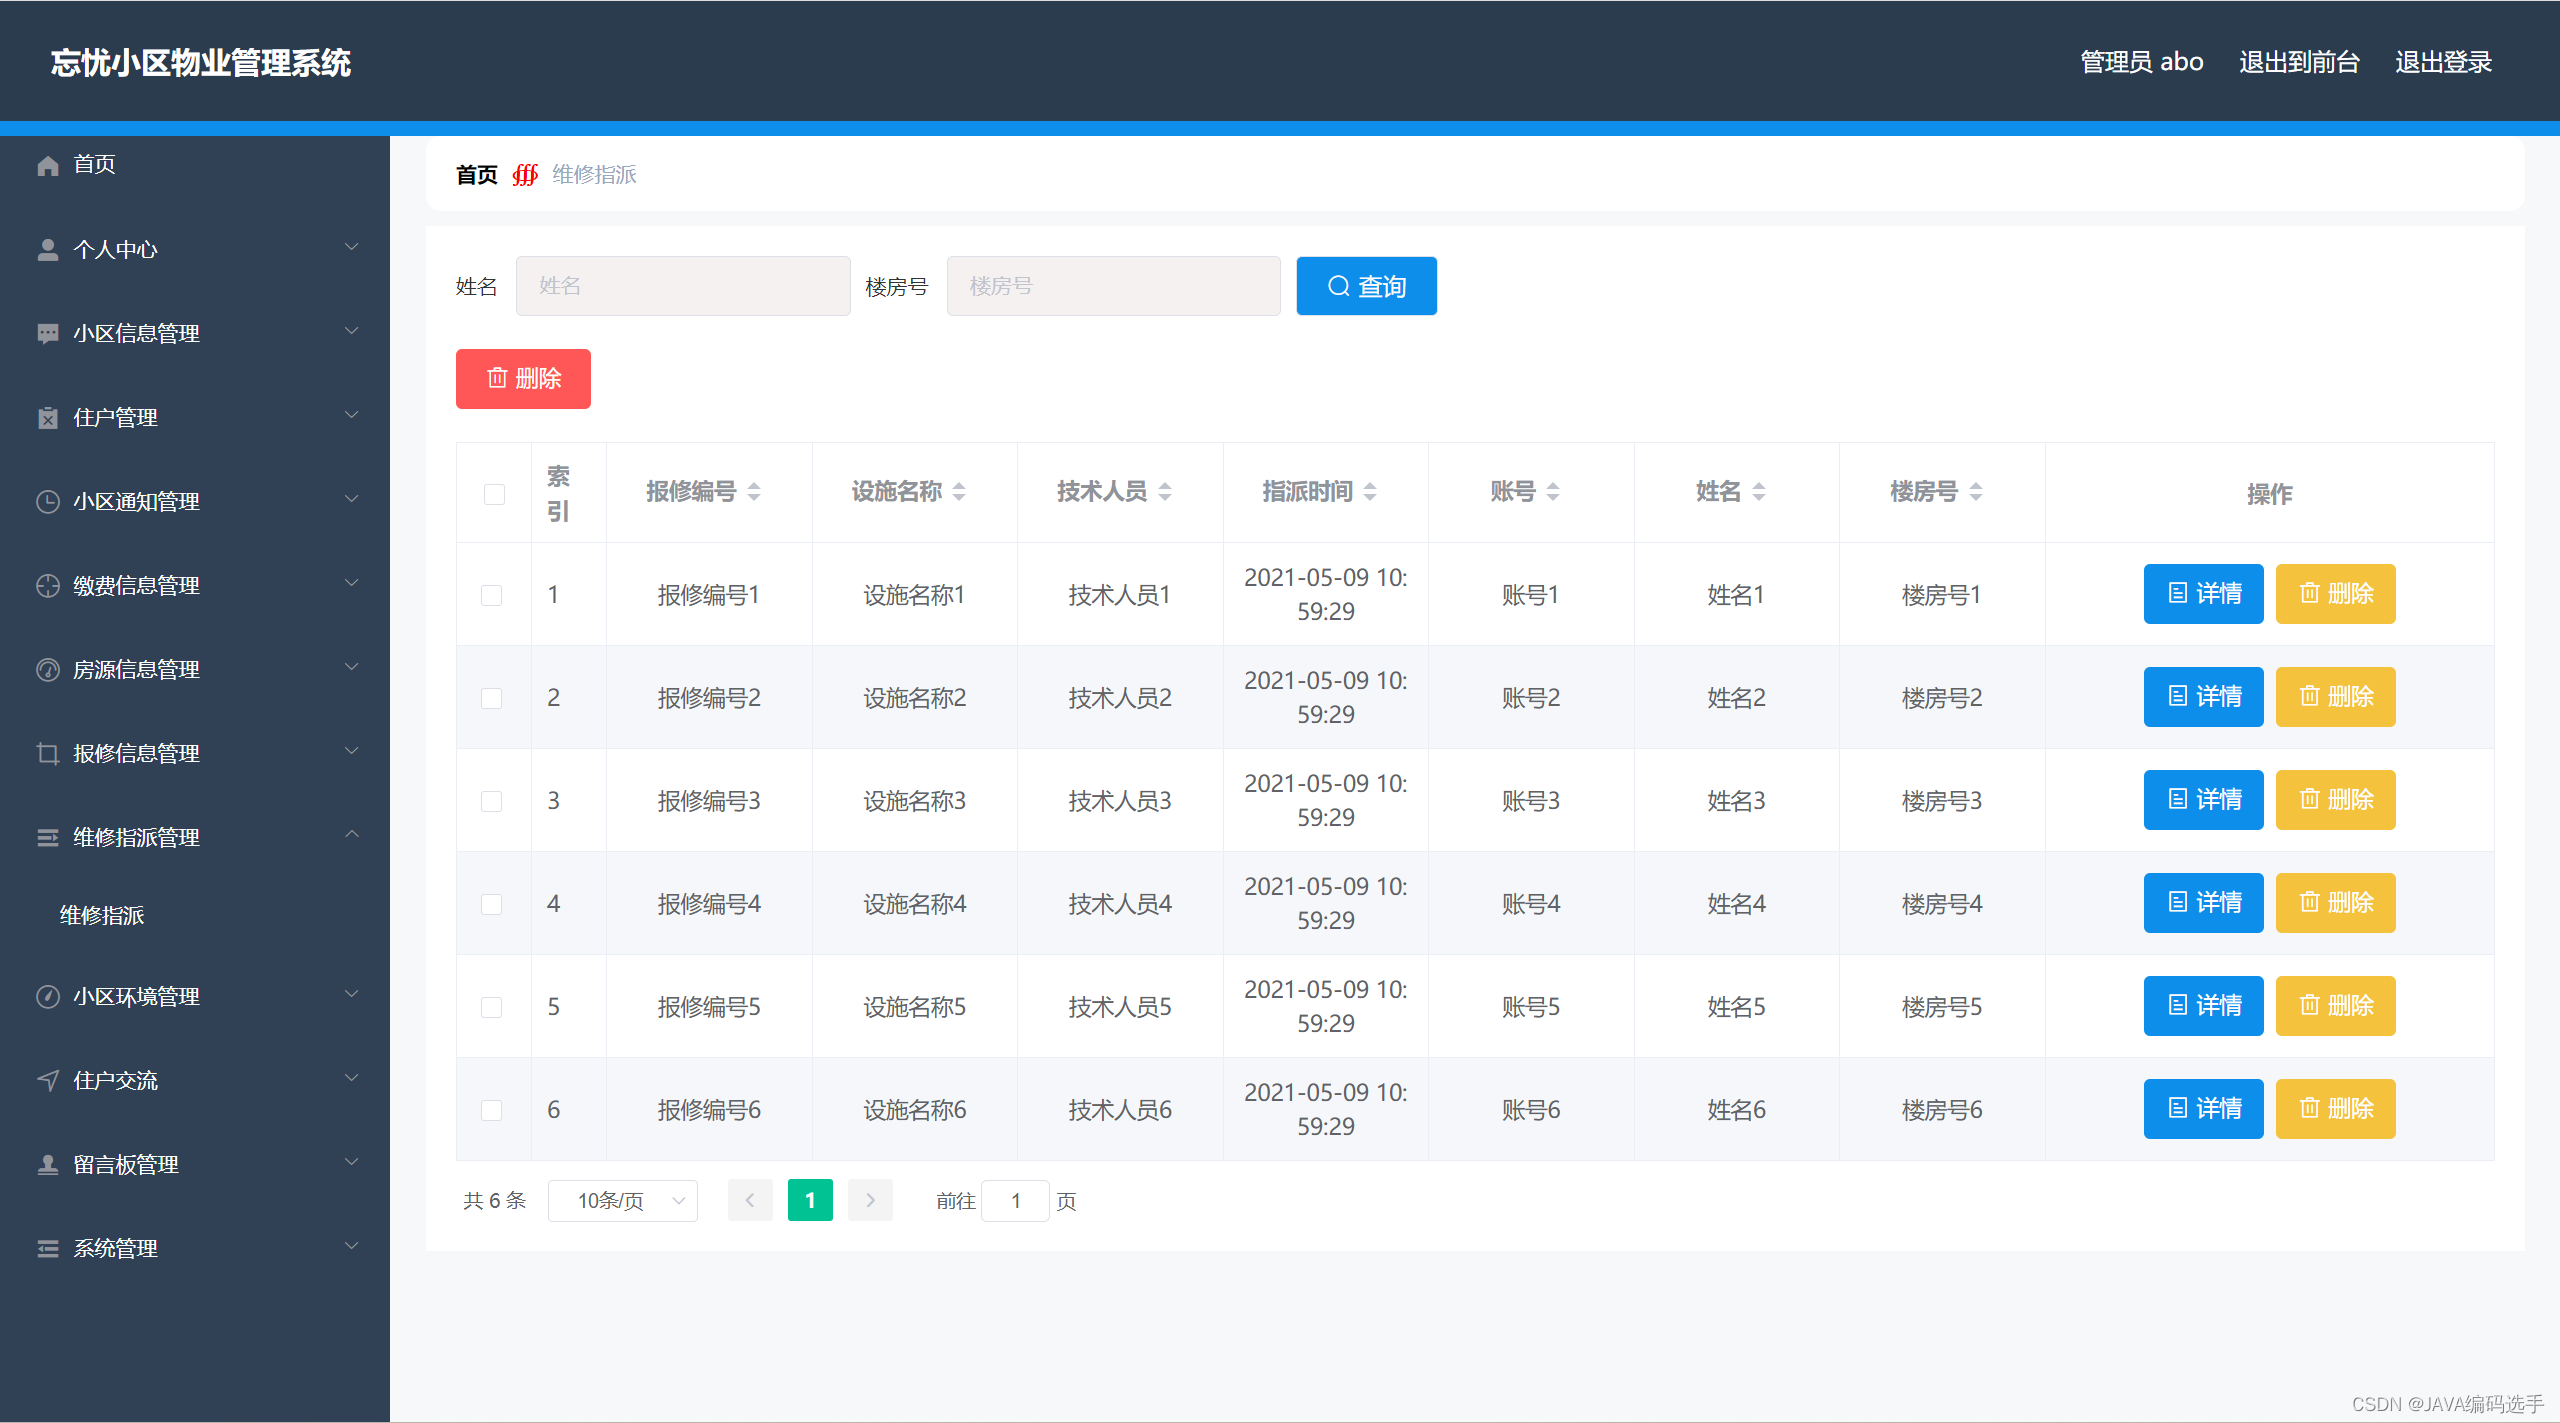Click the 小区通知管理 clock icon

48,501
